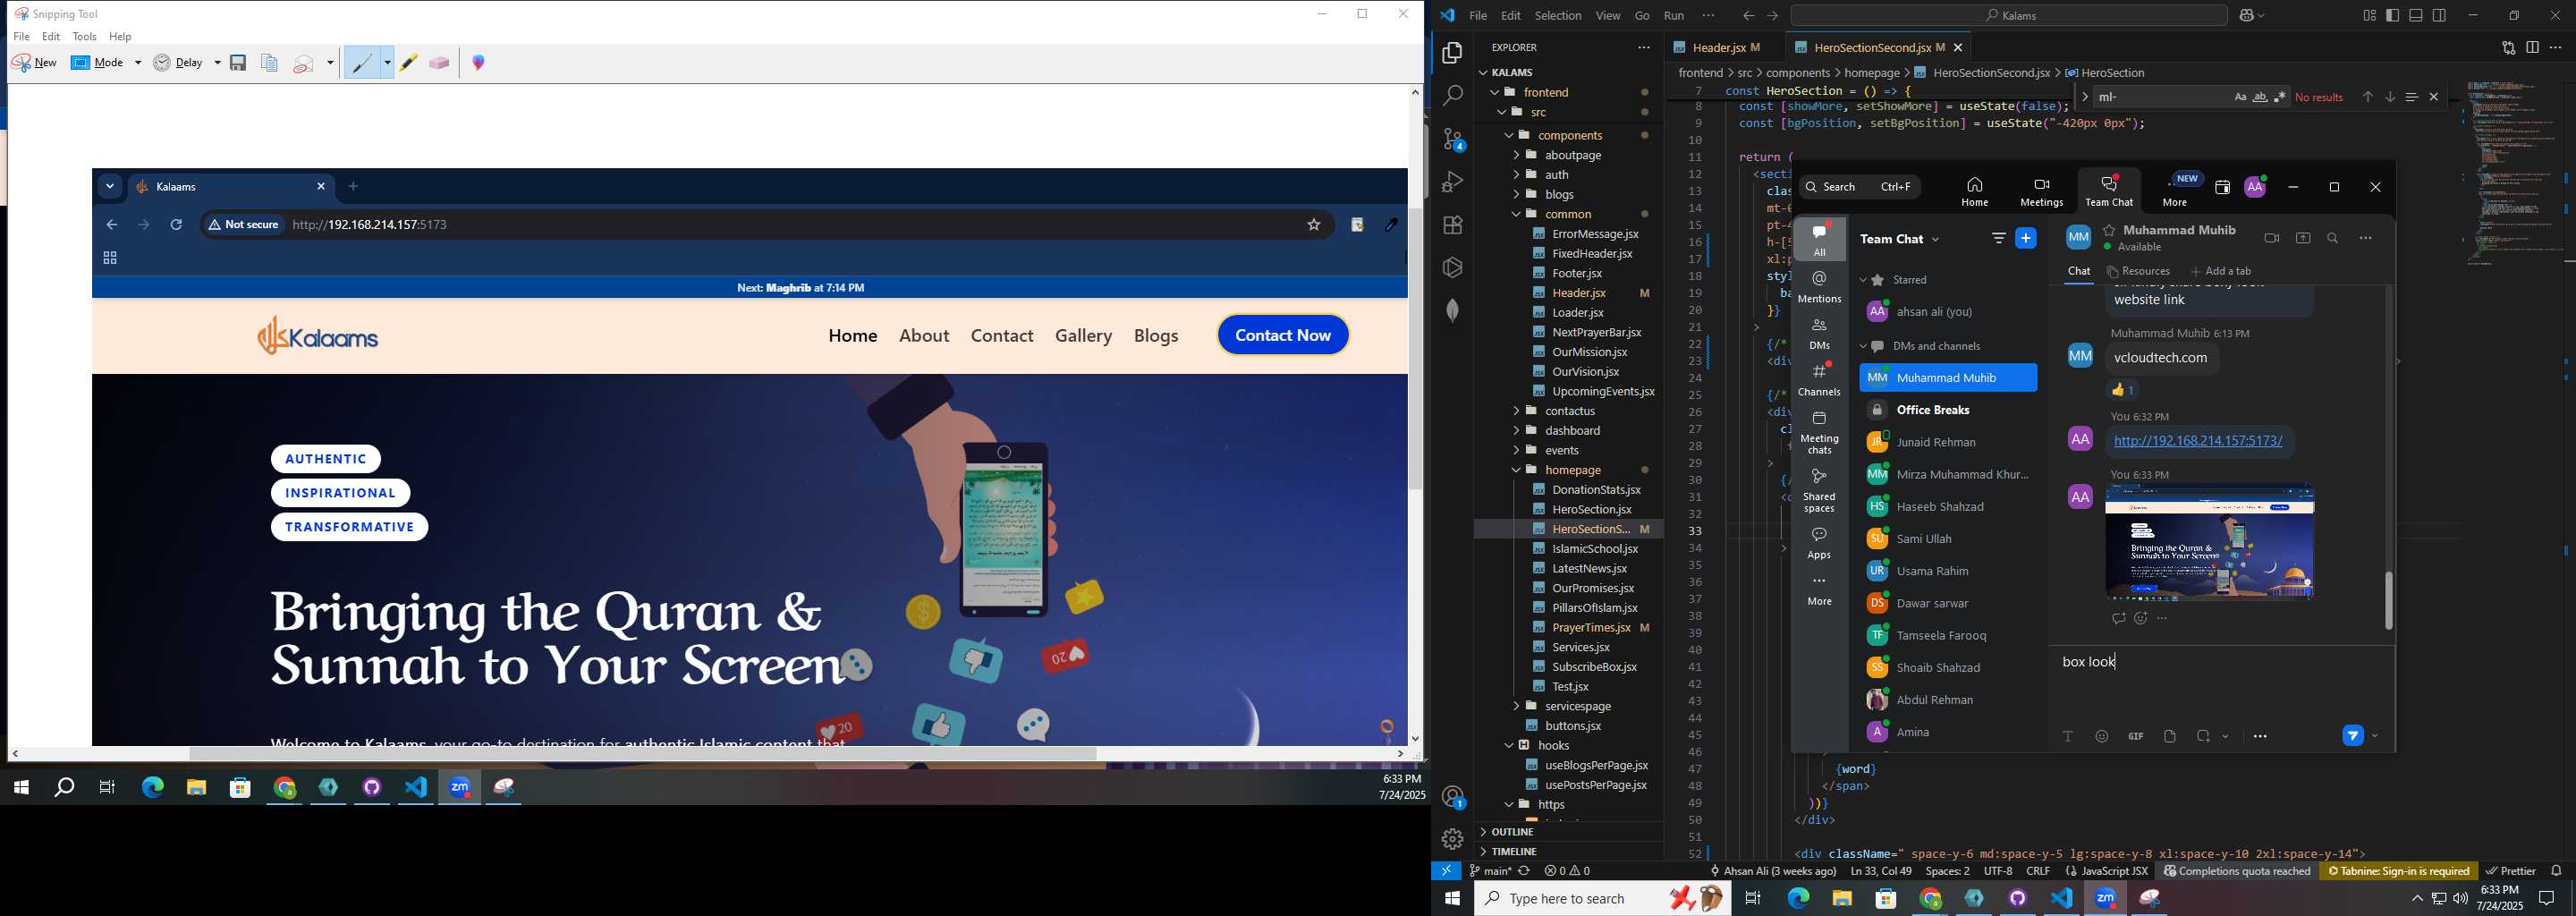2576x916 pixels.
Task: Open the Meetings tab in Zoom
Action: click(2041, 191)
